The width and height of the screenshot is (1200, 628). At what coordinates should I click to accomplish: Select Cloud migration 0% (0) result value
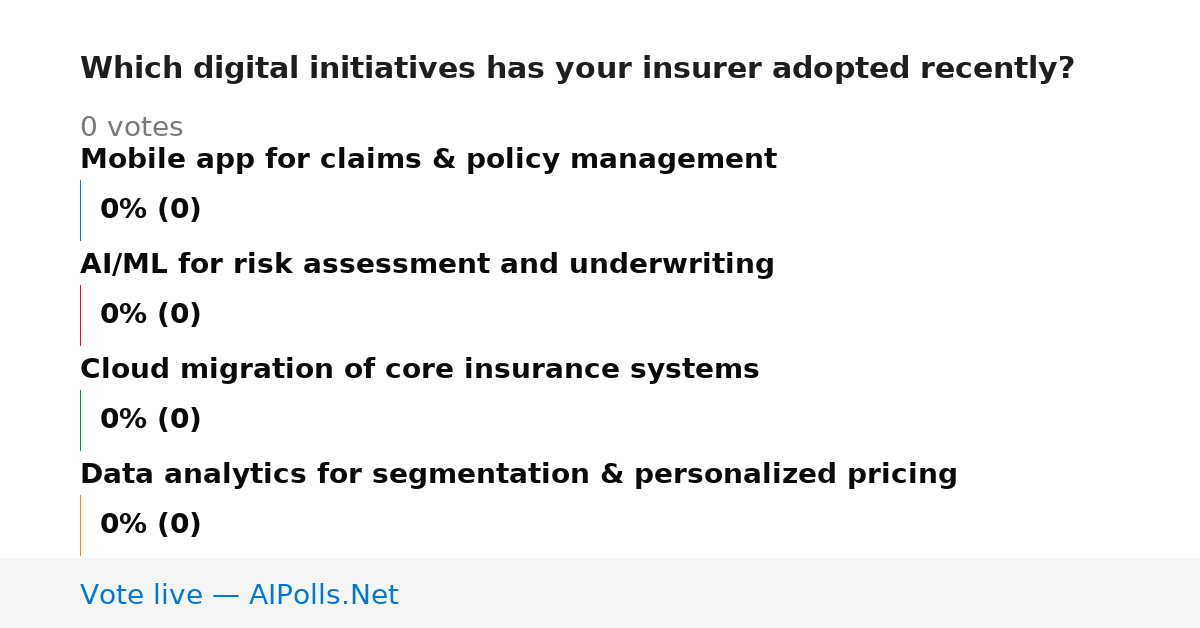tap(150, 420)
